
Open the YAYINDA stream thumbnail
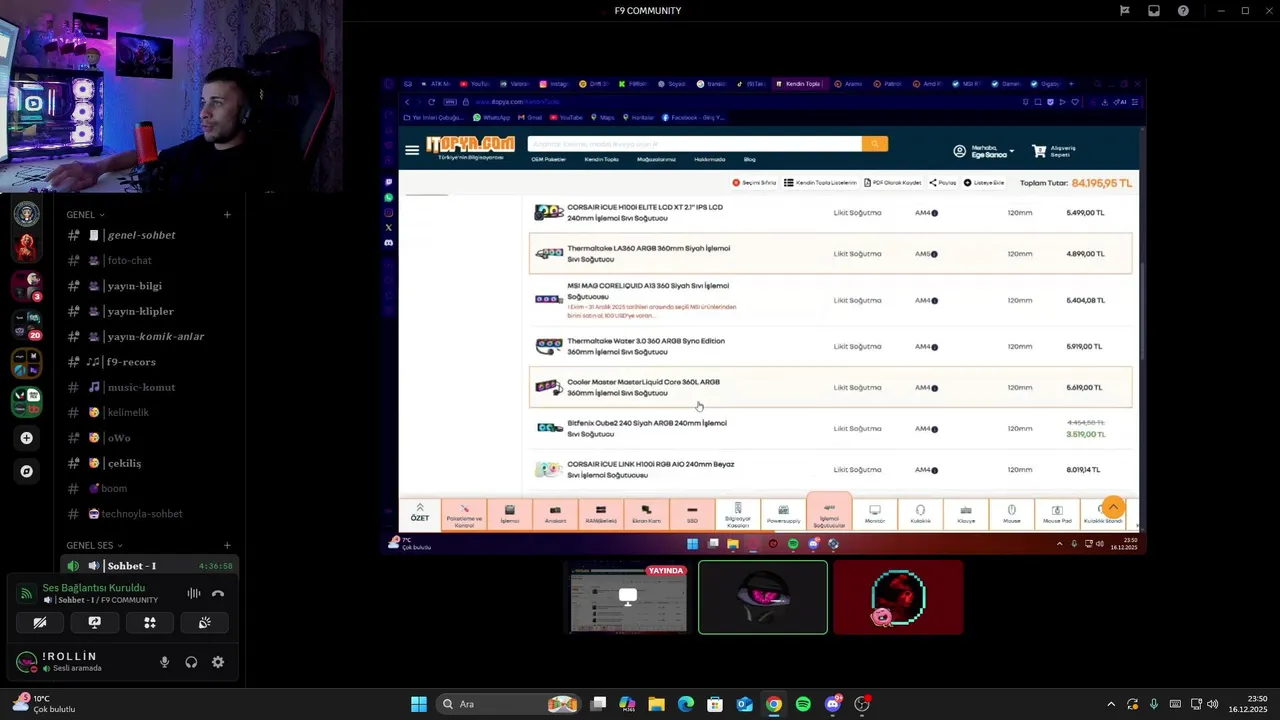pos(629,598)
